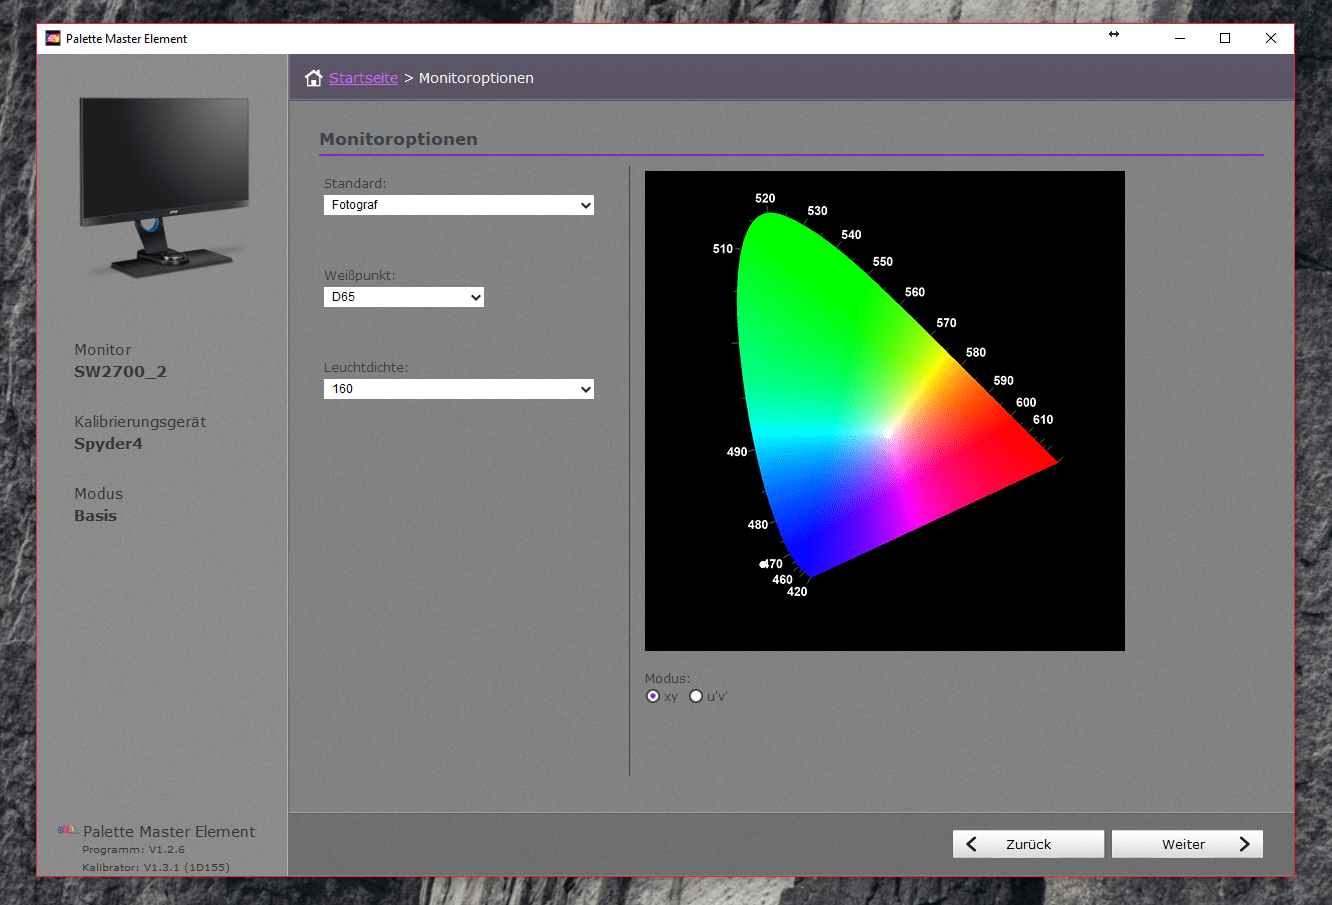
Task: Click the home icon in the breadcrumb bar
Action: point(314,77)
